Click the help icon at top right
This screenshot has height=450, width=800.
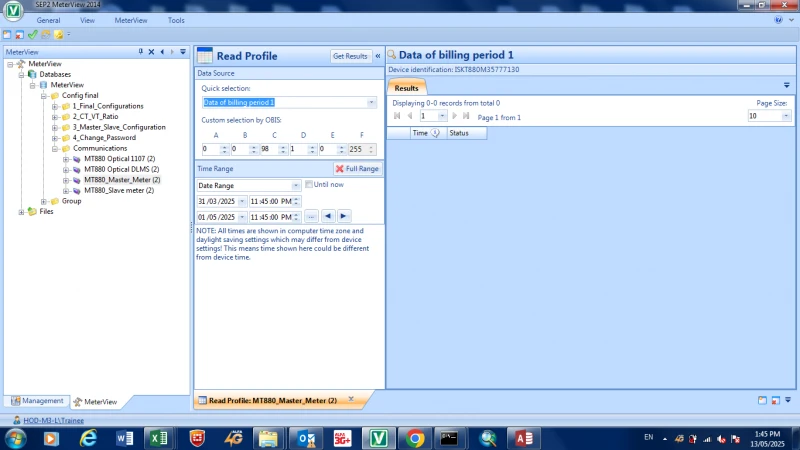[x=778, y=20]
